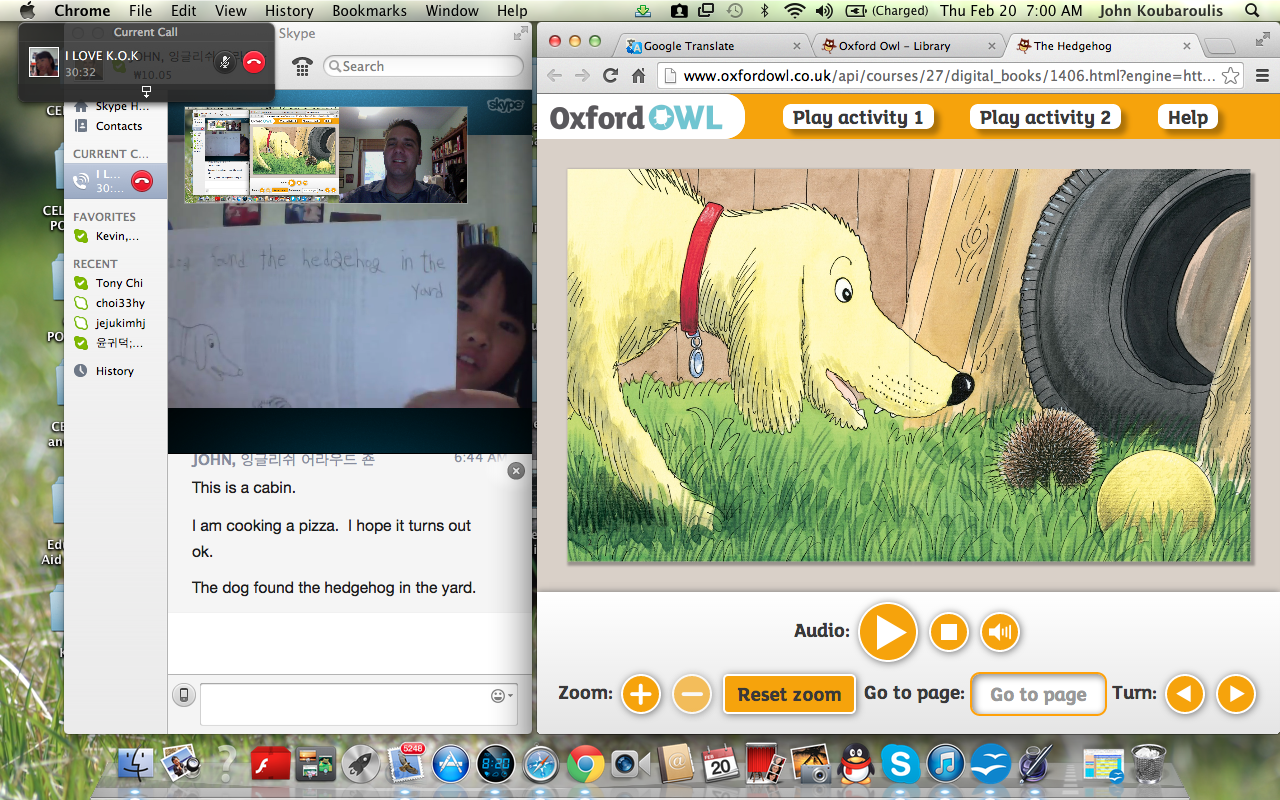Image resolution: width=1280 pixels, height=800 pixels.
Task: Open Spotlight search magnifier
Action: [1252, 11]
